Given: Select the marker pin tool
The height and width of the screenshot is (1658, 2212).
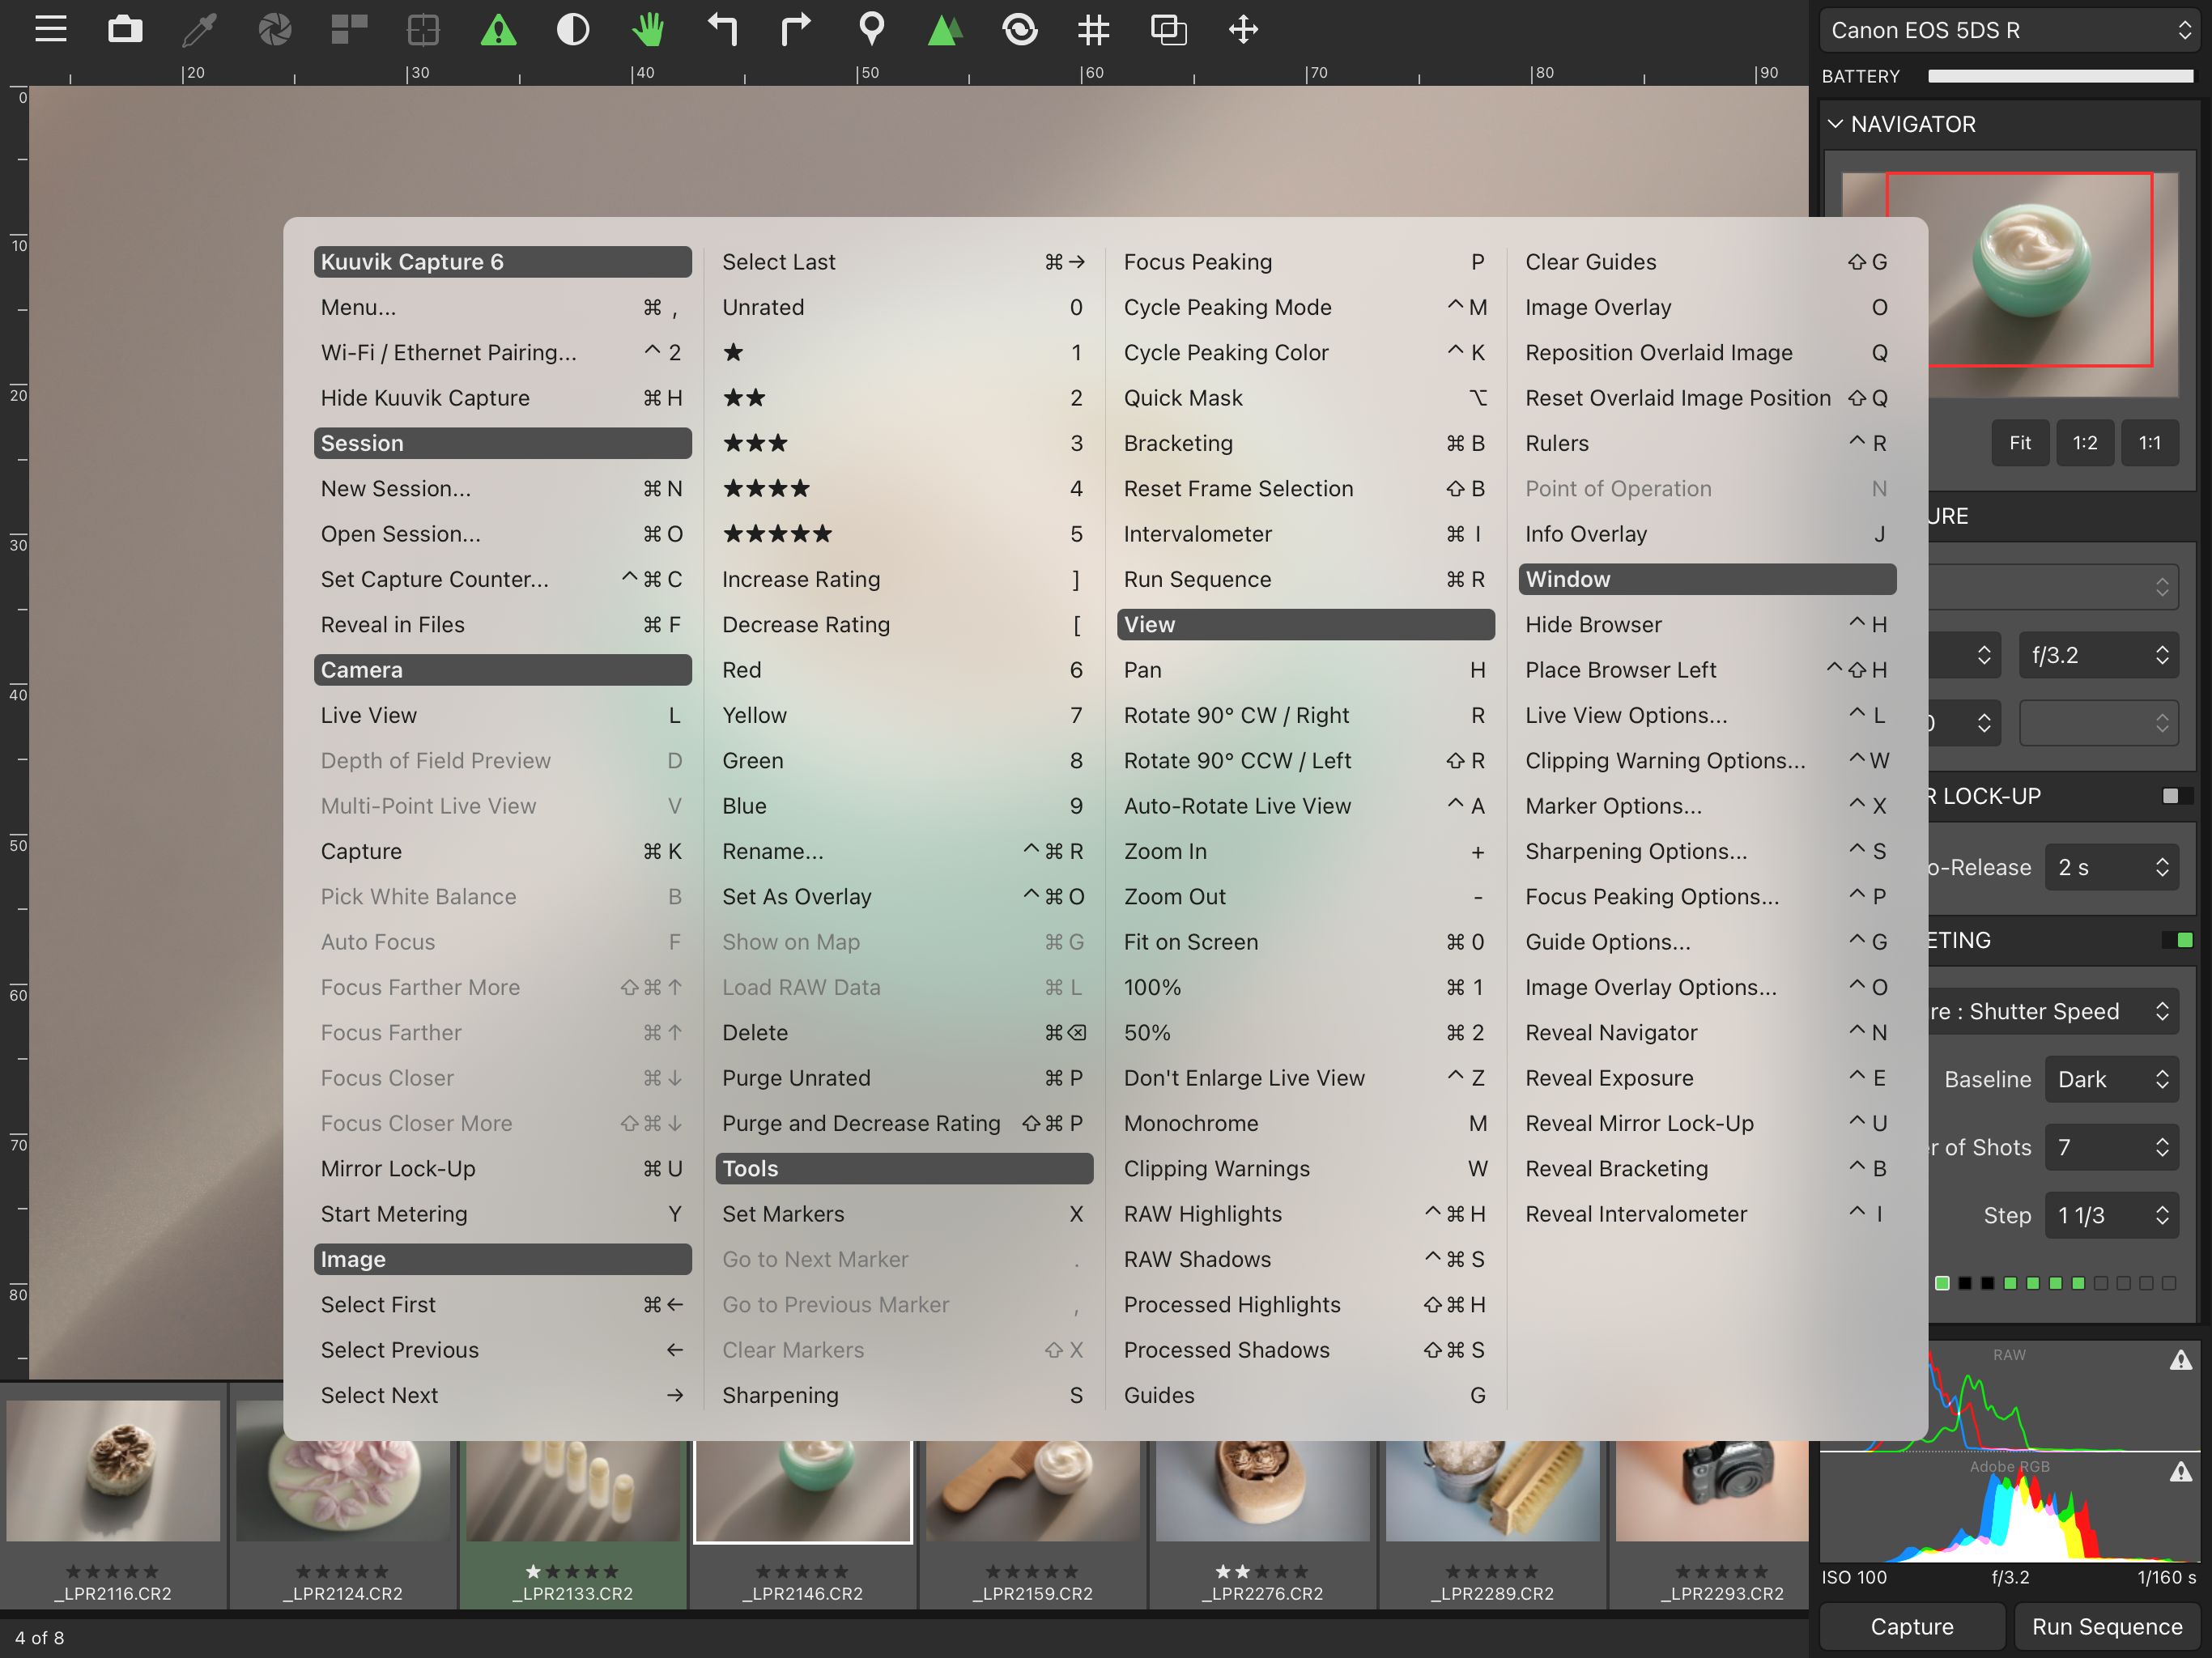Looking at the screenshot, I should pyautogui.click(x=871, y=29).
